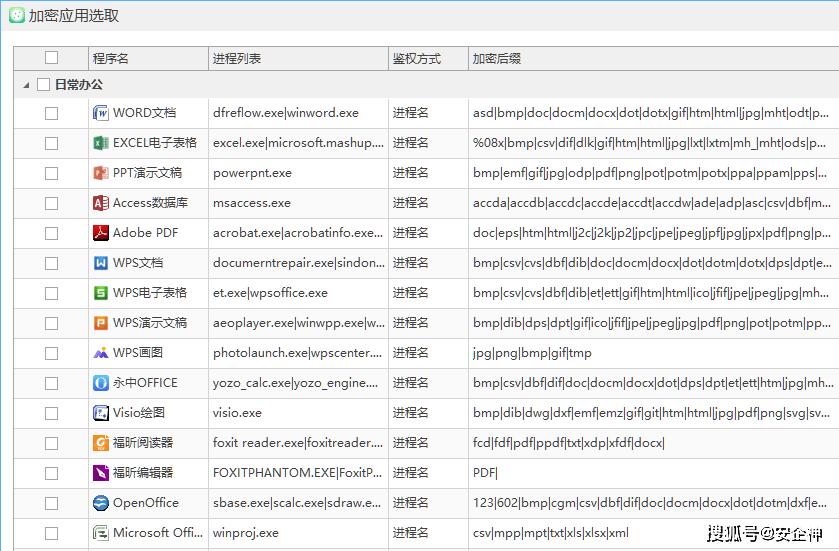This screenshot has height=551, width=839.
Task: Click the Adobe PDF icon
Action: coord(100,233)
